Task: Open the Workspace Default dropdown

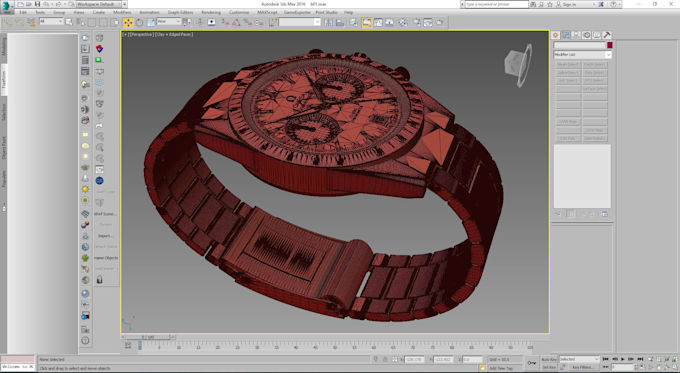Action: (101, 4)
